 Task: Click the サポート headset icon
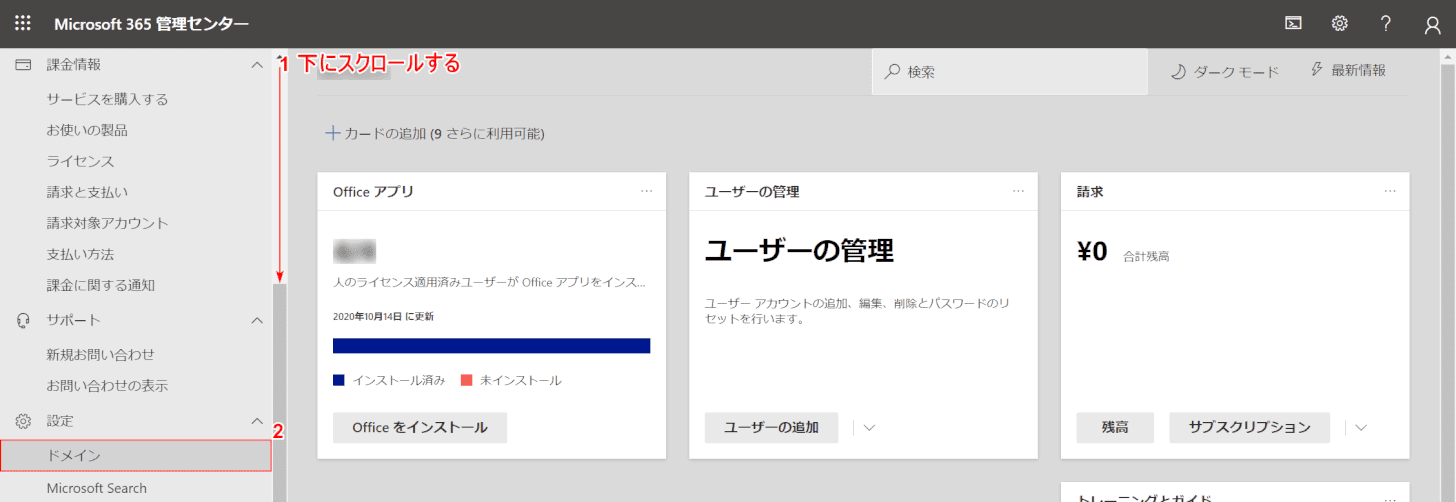click(23, 320)
